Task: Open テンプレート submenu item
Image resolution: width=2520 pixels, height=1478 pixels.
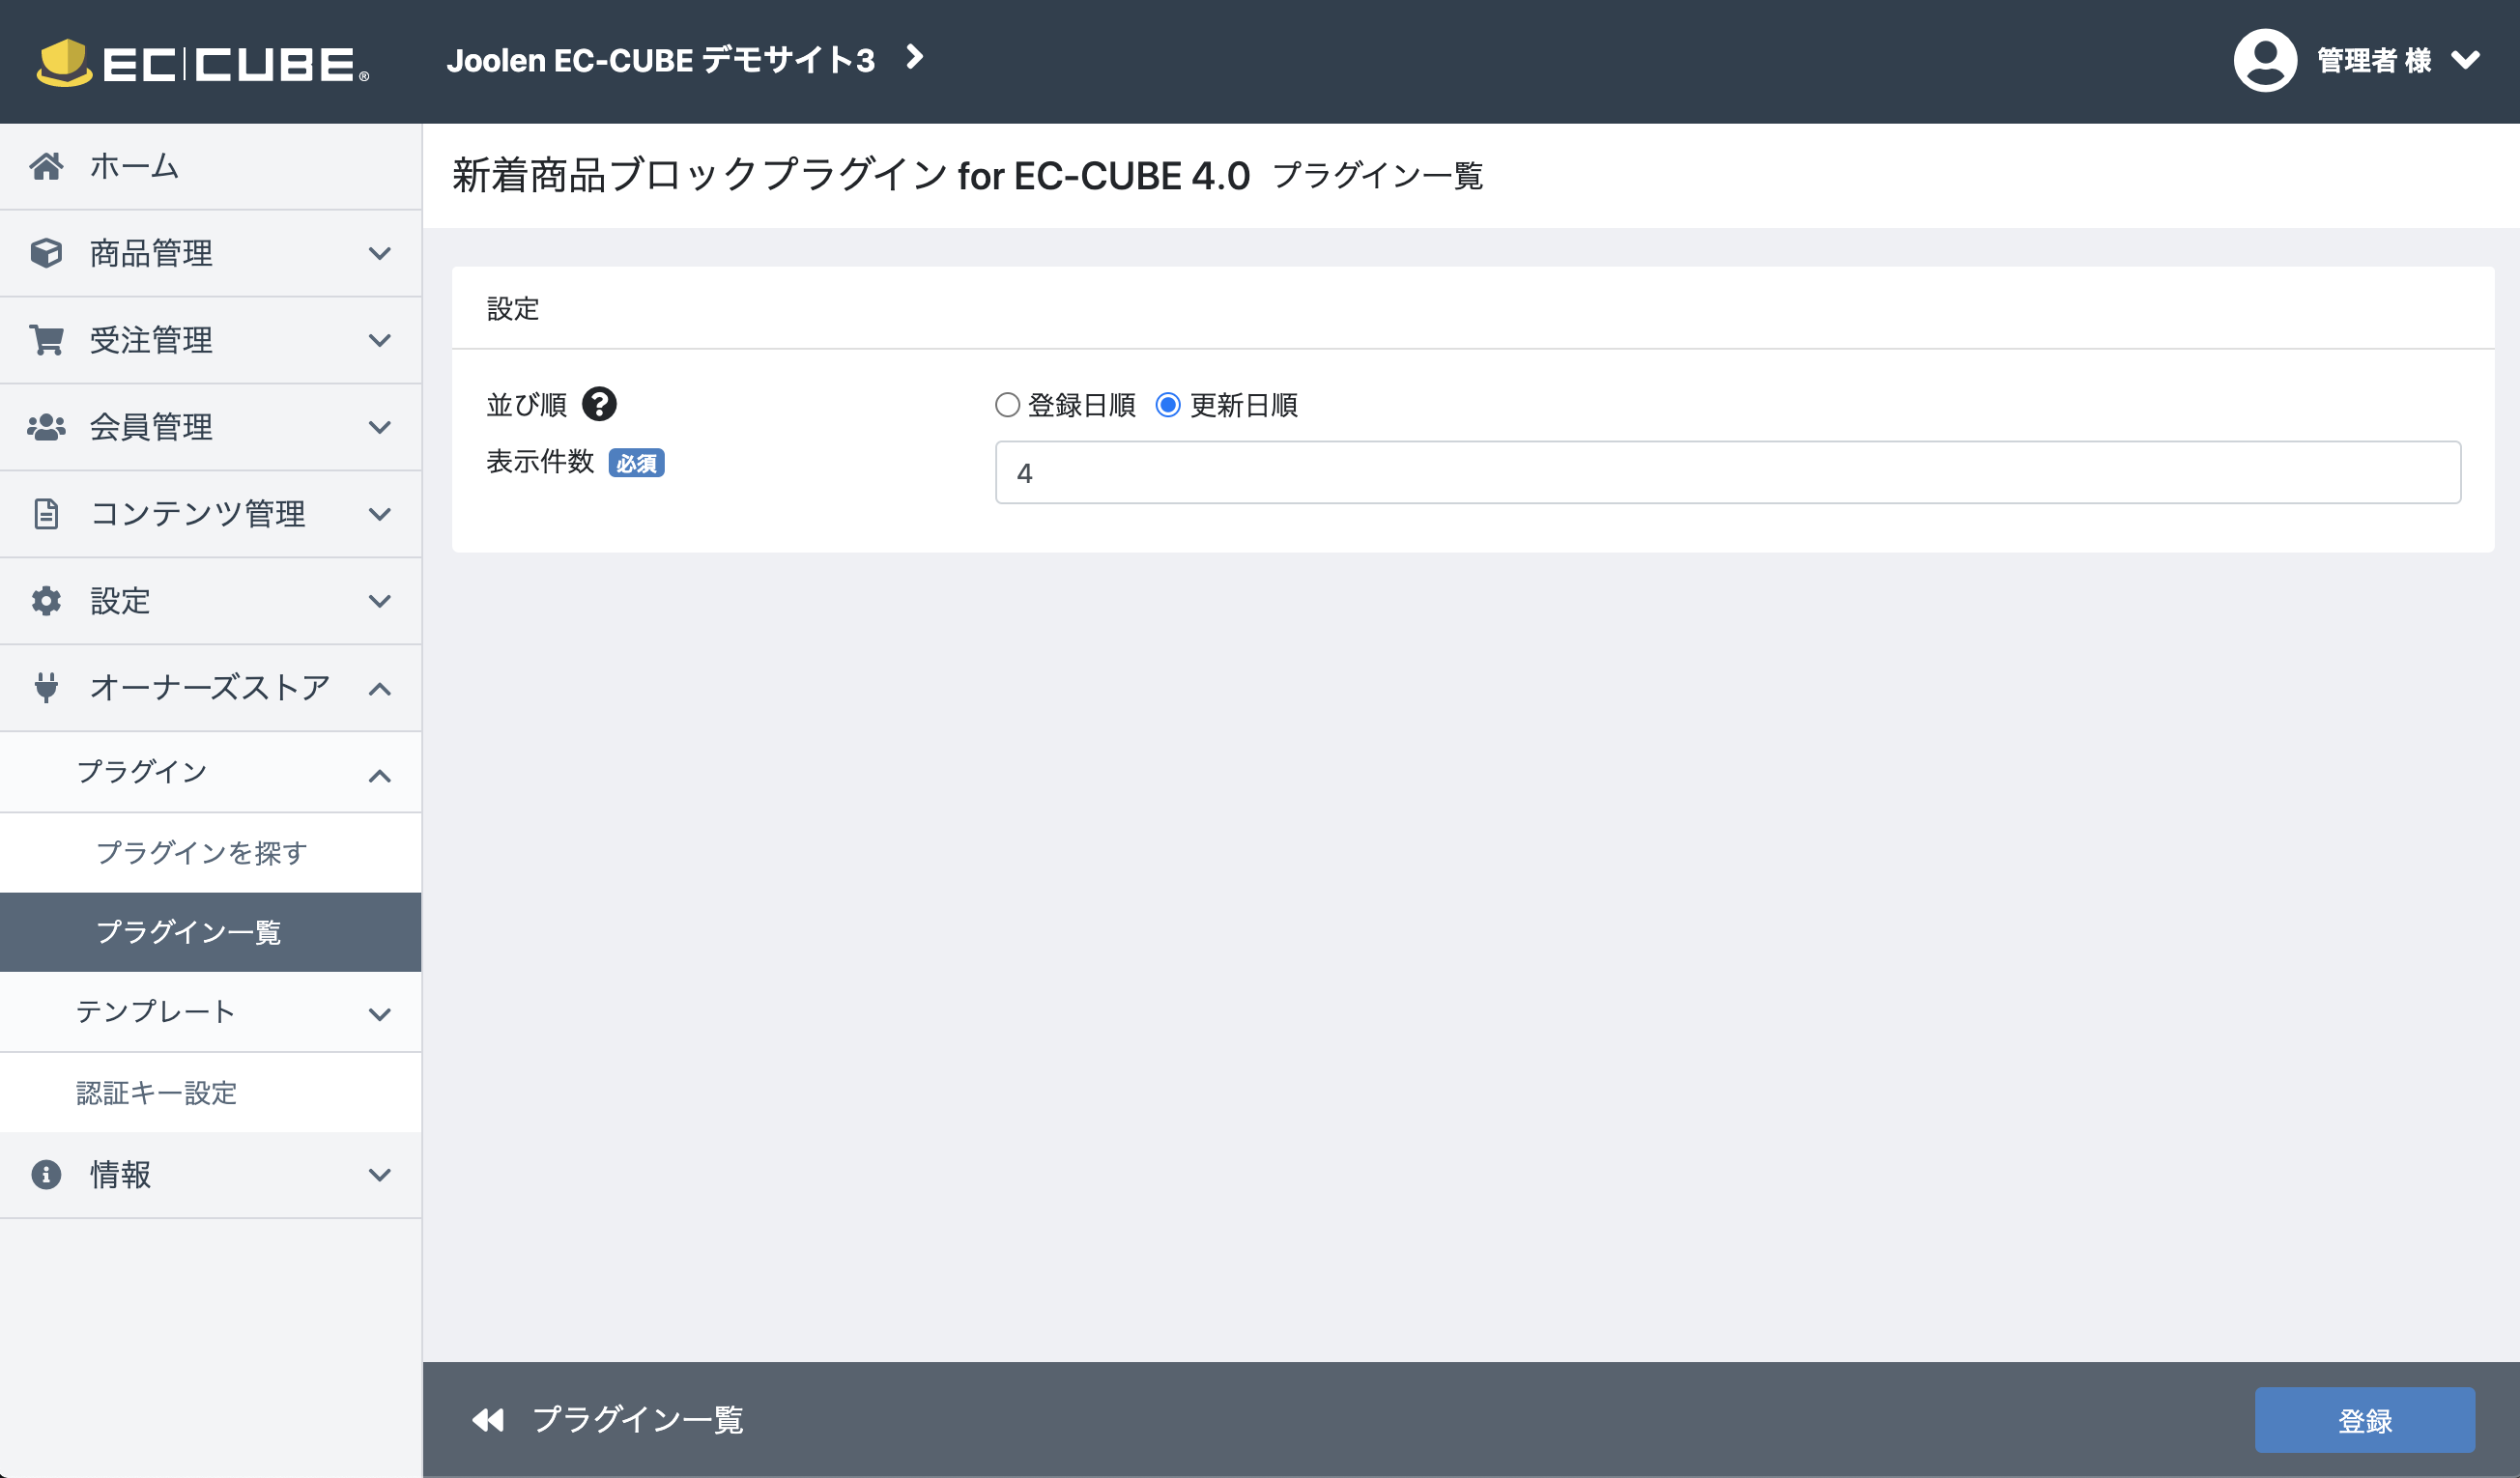Action: (x=156, y=1012)
